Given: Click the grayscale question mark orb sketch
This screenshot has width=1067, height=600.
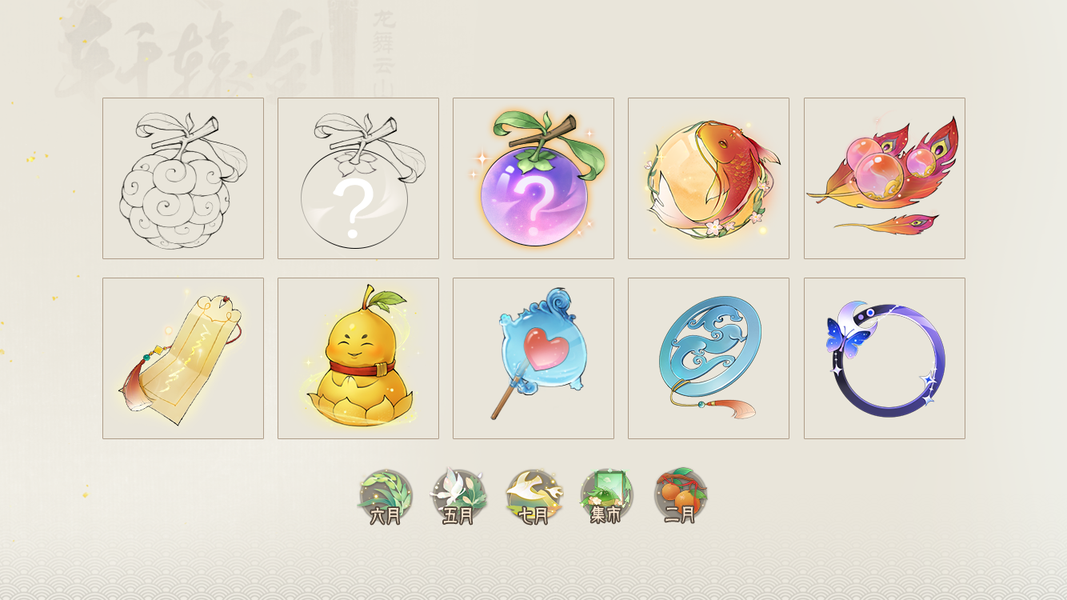Looking at the screenshot, I should pyautogui.click(x=358, y=178).
